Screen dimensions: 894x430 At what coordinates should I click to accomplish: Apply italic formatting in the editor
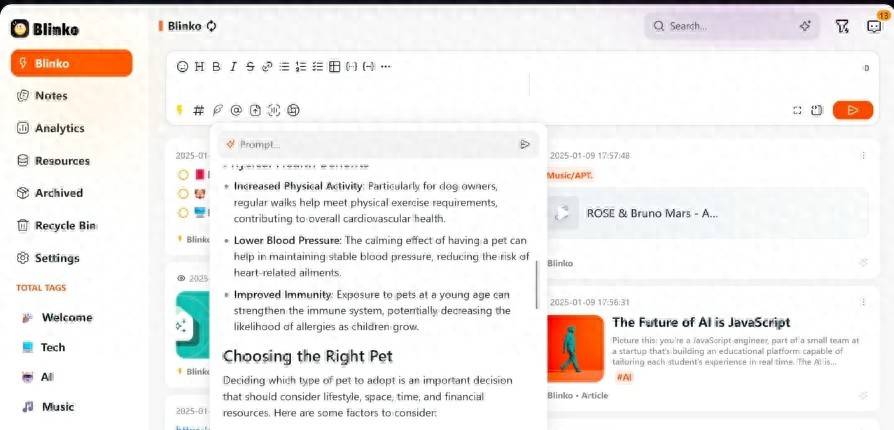tap(233, 67)
